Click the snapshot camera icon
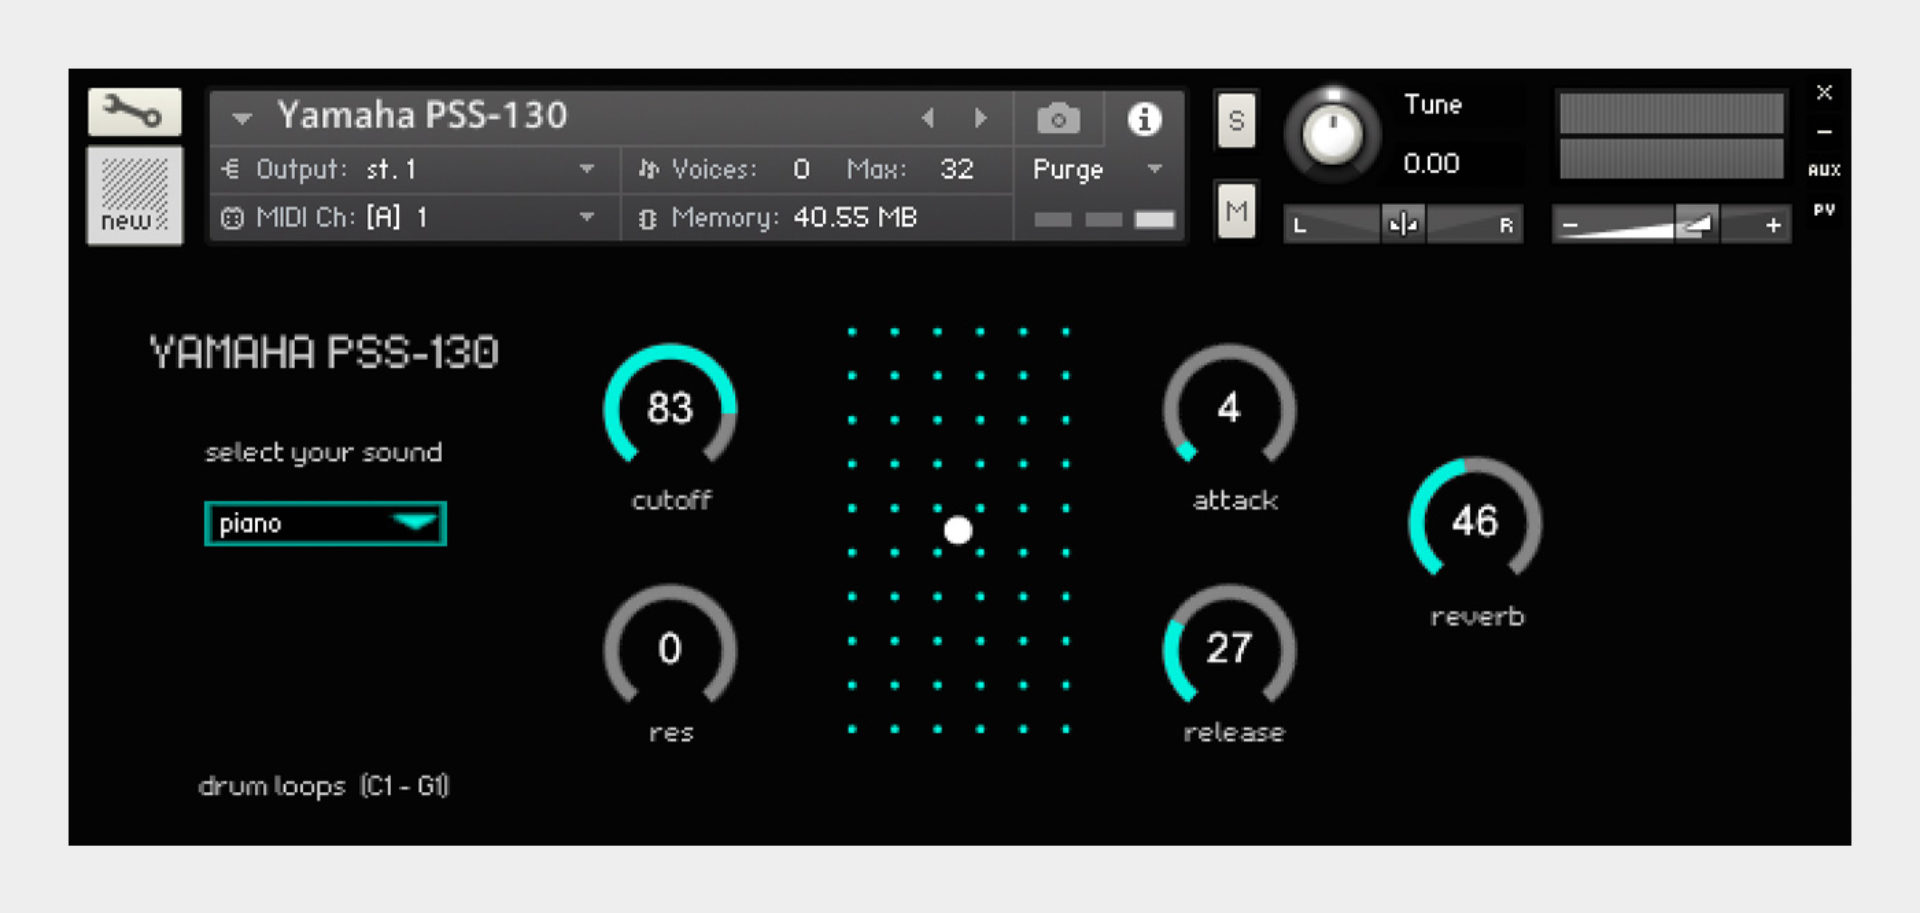 coord(1057,116)
